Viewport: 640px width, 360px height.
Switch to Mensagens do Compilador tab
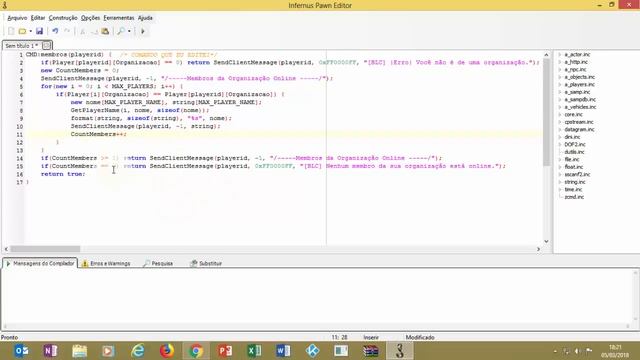[x=40, y=263]
